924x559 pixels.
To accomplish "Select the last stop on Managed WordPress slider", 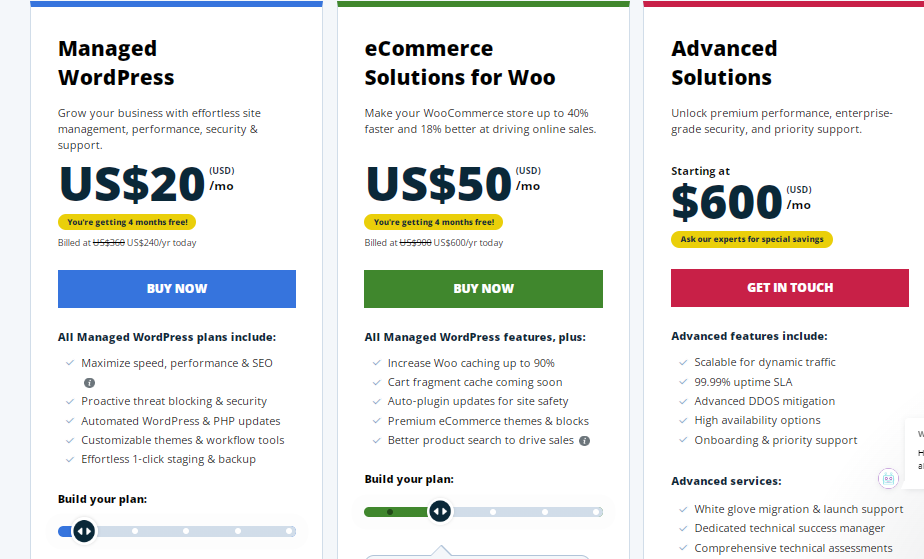I will click(289, 531).
